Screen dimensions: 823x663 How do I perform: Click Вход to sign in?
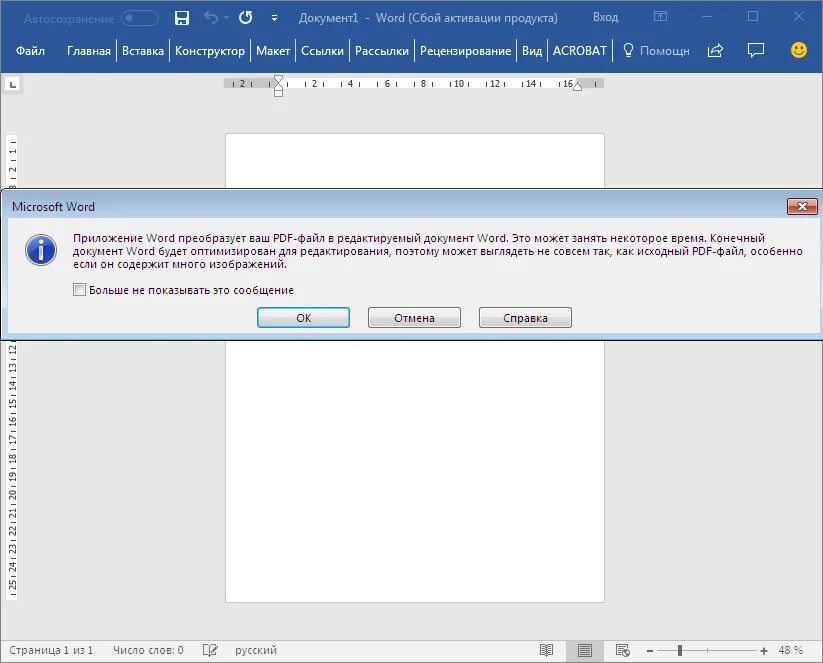click(x=605, y=17)
